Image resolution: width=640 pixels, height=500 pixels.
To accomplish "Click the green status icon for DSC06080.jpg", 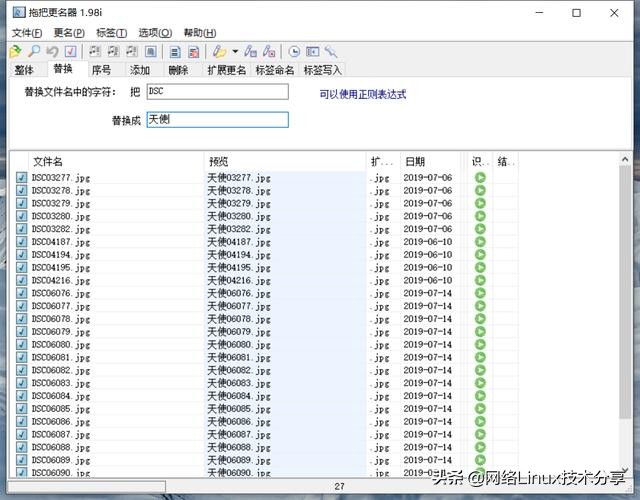I will pos(480,344).
